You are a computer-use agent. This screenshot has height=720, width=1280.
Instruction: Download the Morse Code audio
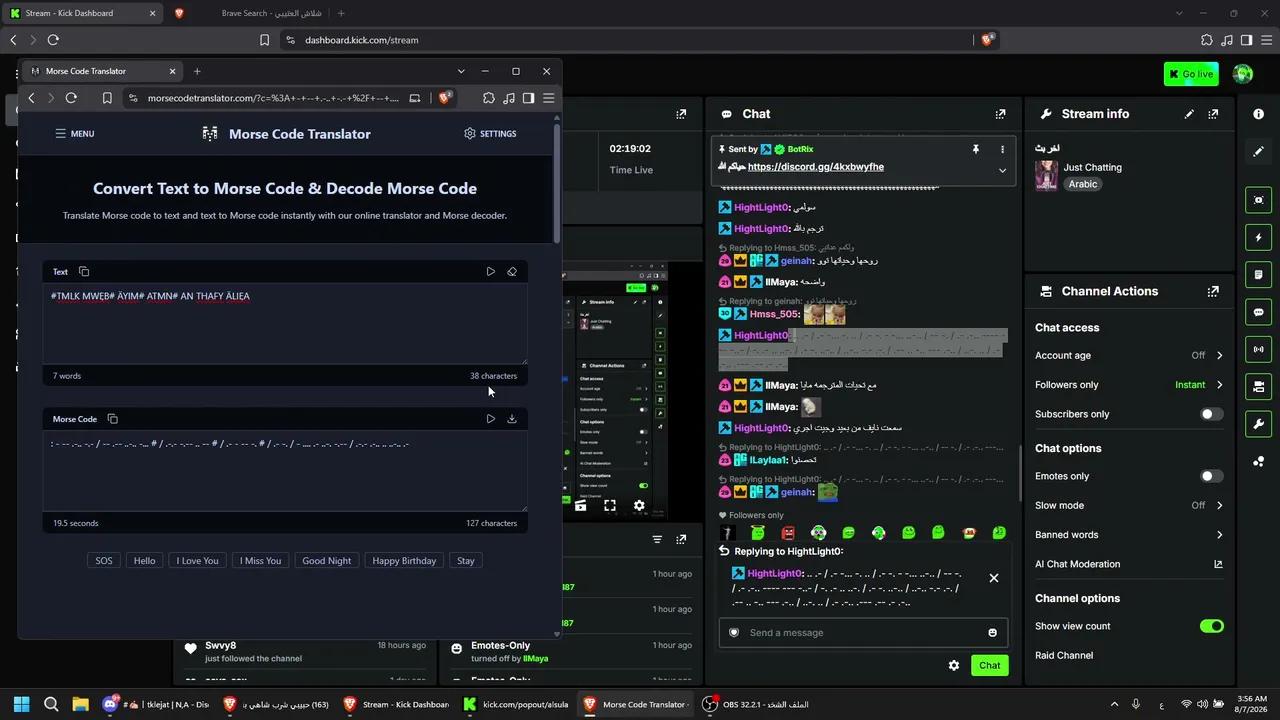tap(512, 419)
